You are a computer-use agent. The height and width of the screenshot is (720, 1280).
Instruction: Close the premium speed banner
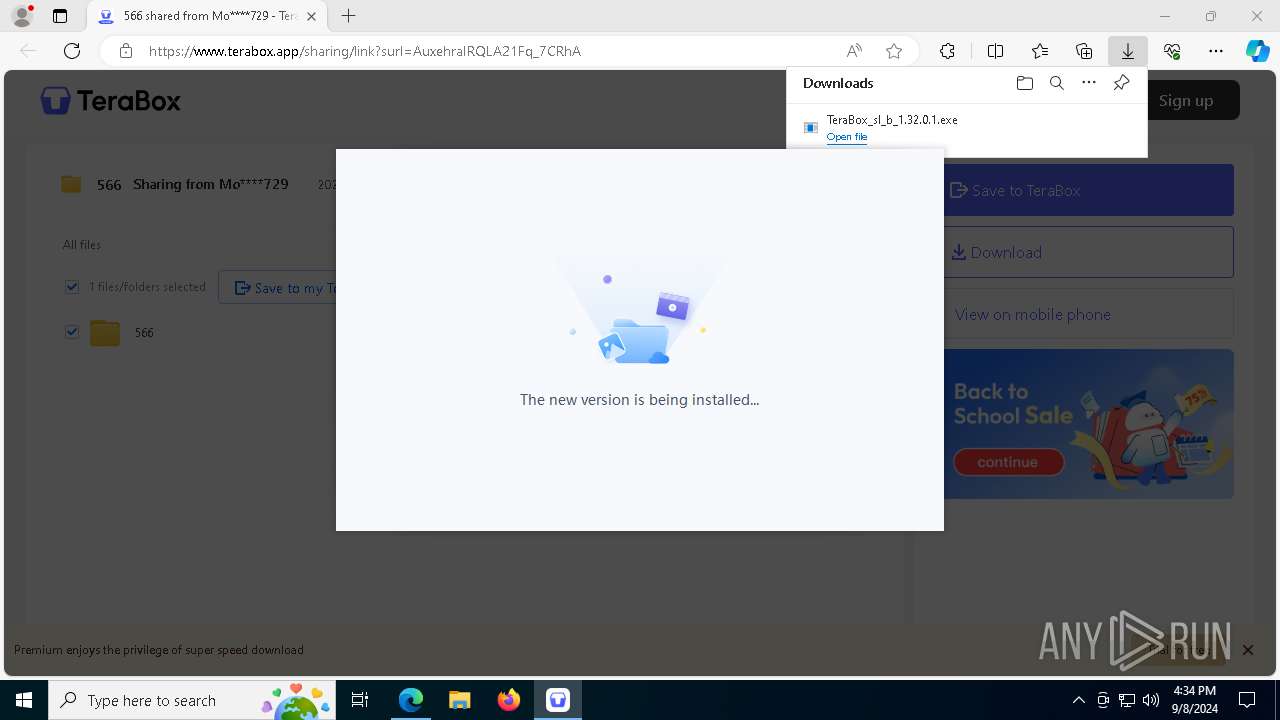1247,650
